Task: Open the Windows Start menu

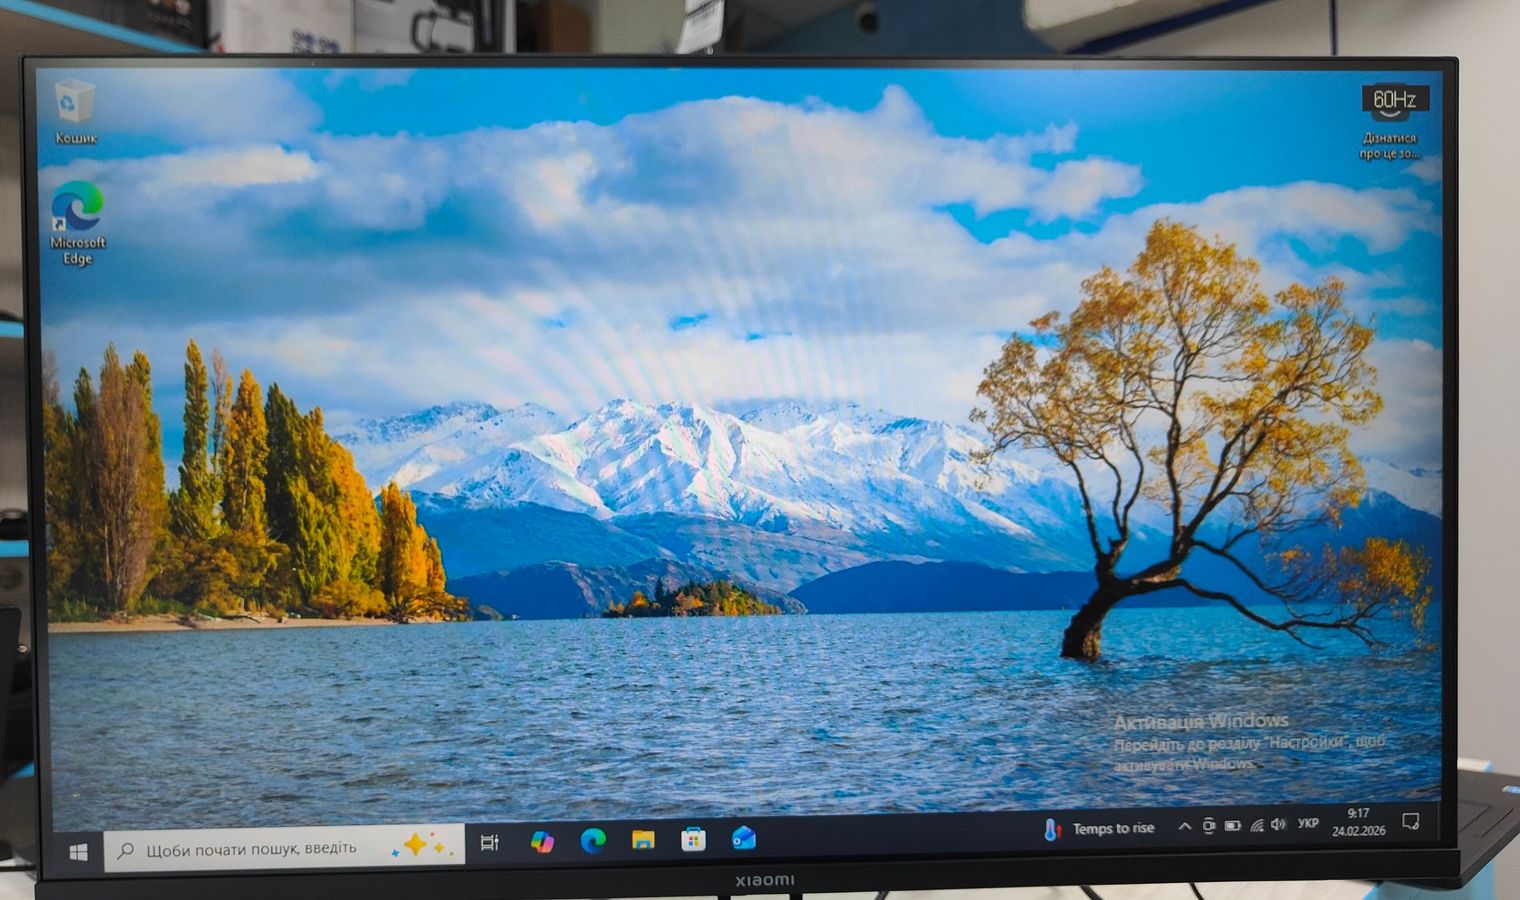Action: coord(78,851)
